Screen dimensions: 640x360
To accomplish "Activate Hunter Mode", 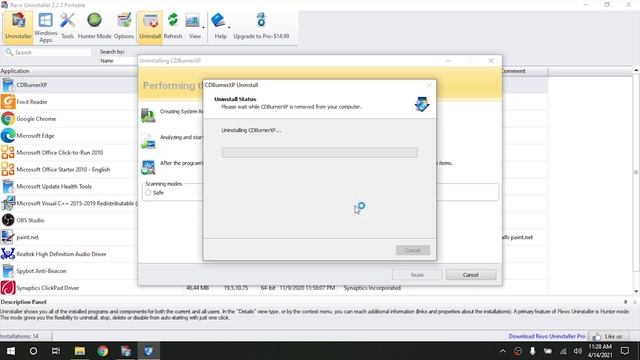I will (94, 27).
